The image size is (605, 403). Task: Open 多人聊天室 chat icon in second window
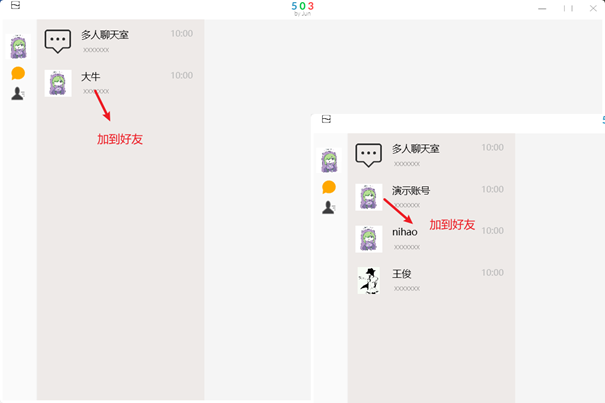369,155
